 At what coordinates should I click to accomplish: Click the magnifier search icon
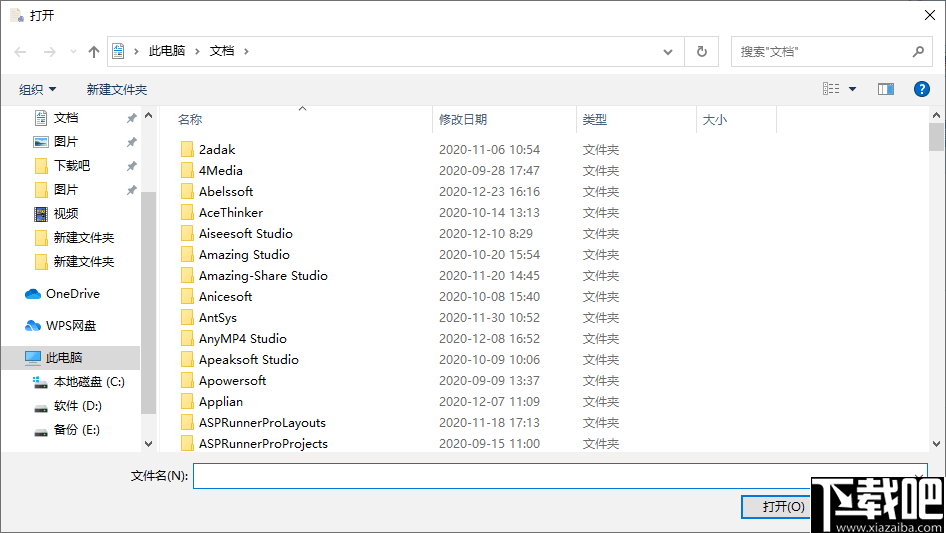click(918, 52)
